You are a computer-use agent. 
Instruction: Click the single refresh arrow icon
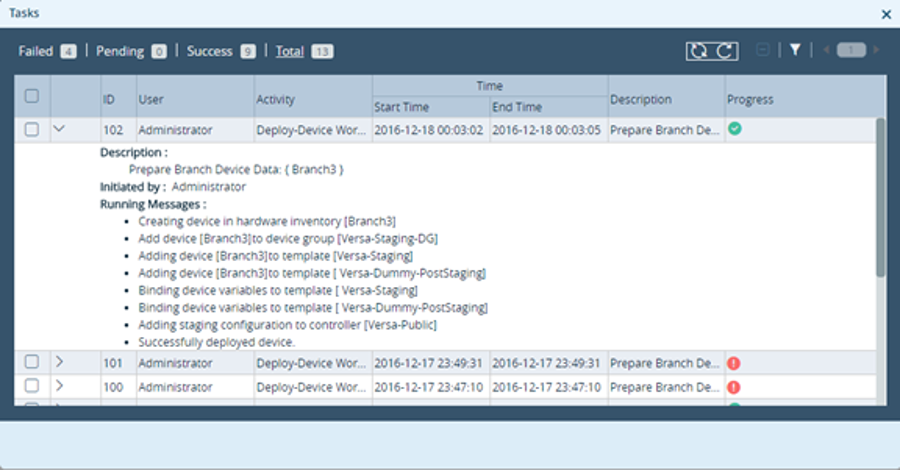(725, 51)
